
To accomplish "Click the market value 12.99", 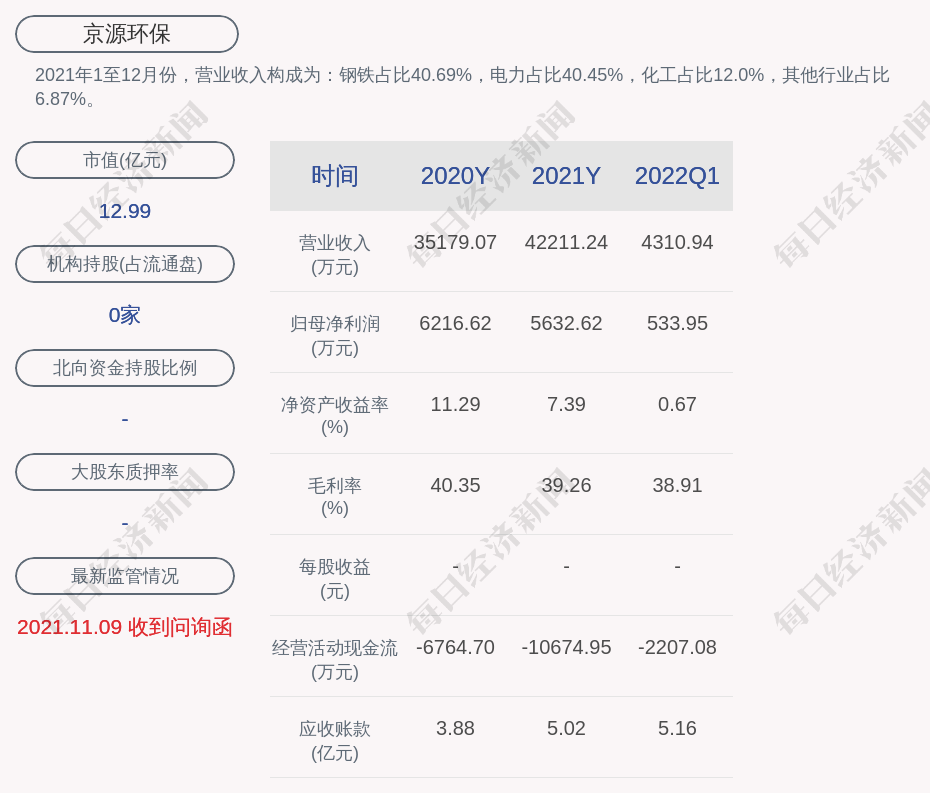I will pos(125,211).
